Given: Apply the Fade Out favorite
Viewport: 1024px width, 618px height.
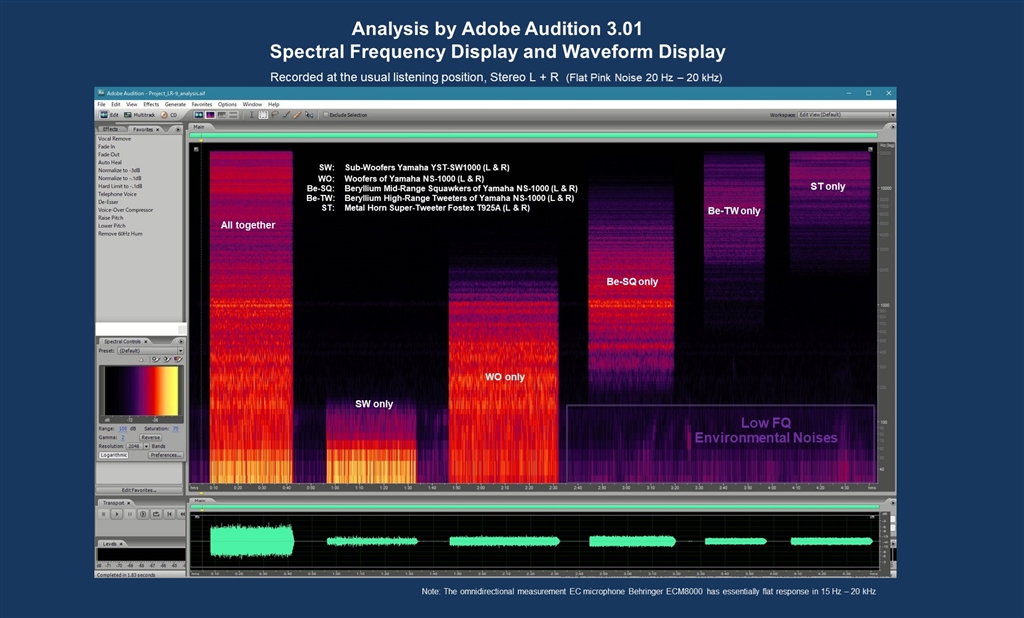Looking at the screenshot, I should point(108,155).
